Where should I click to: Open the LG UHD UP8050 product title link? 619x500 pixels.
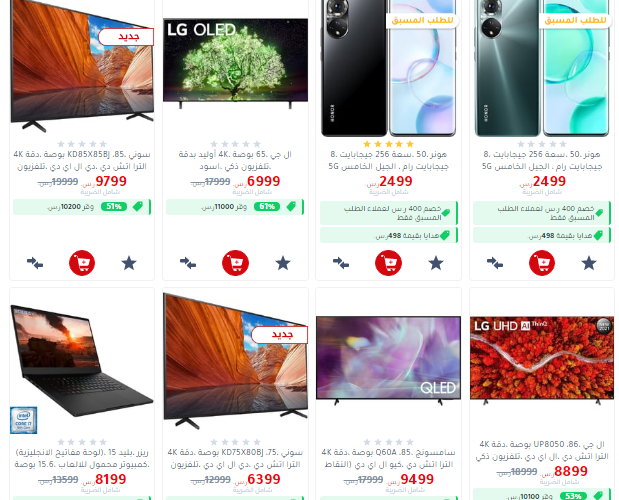pyautogui.click(x=542, y=451)
